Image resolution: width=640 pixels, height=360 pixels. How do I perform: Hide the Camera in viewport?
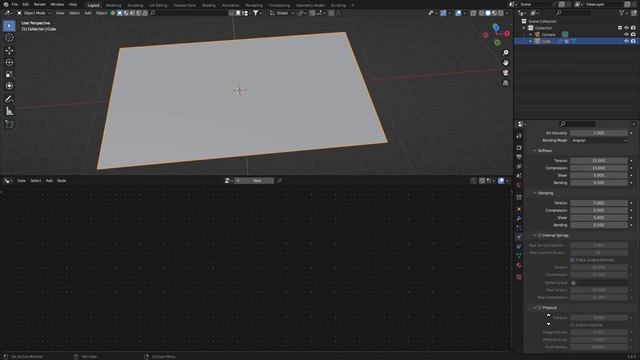coord(627,35)
